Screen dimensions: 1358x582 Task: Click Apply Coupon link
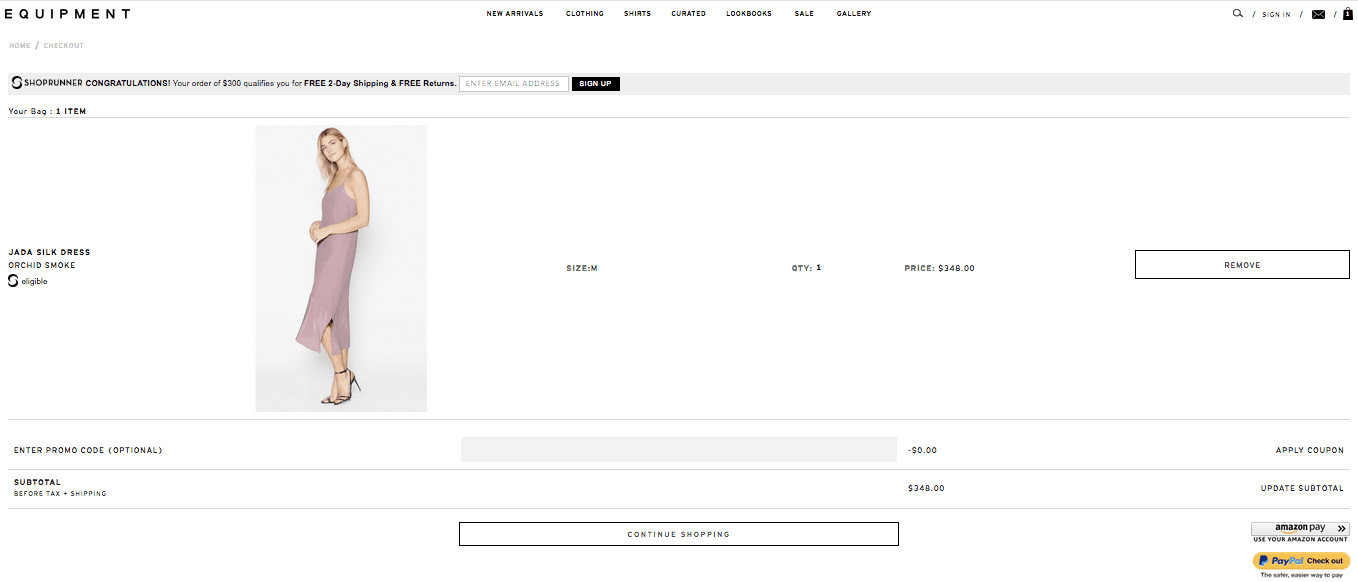click(1310, 450)
